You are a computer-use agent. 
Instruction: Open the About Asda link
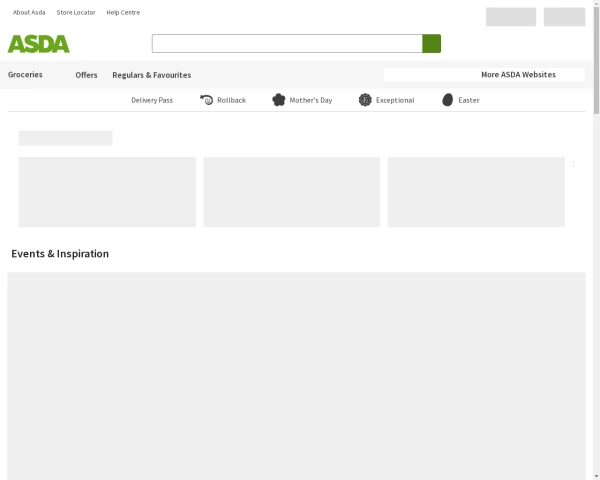29,12
